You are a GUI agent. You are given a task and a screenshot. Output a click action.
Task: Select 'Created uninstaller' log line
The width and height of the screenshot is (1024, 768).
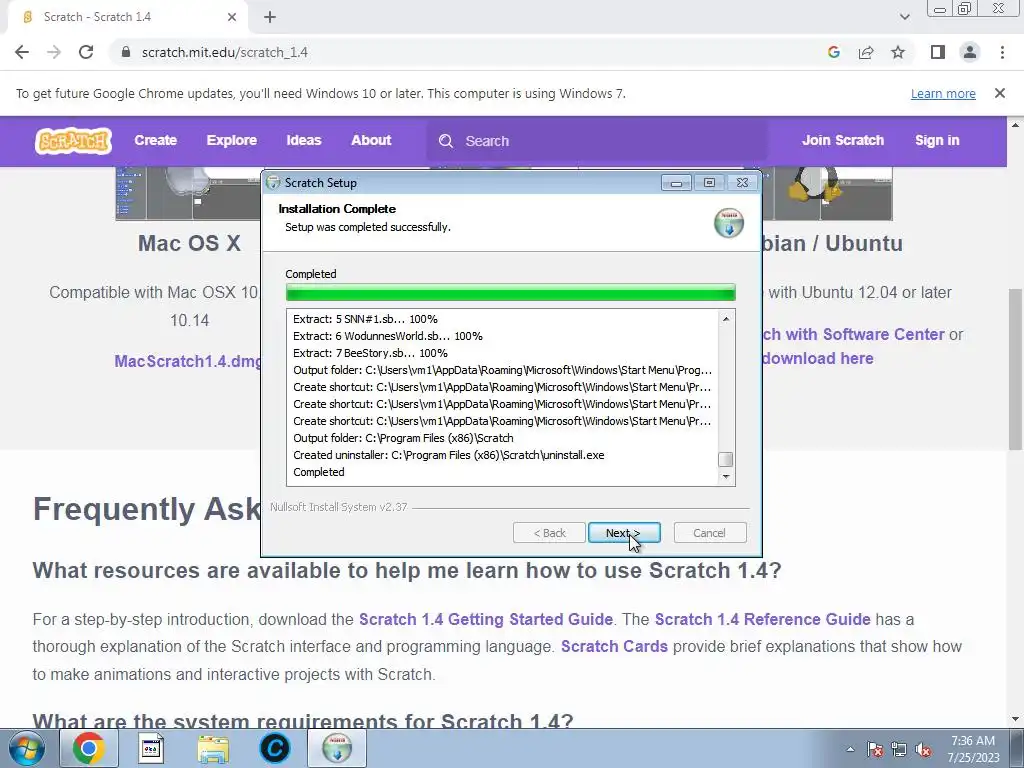(449, 455)
